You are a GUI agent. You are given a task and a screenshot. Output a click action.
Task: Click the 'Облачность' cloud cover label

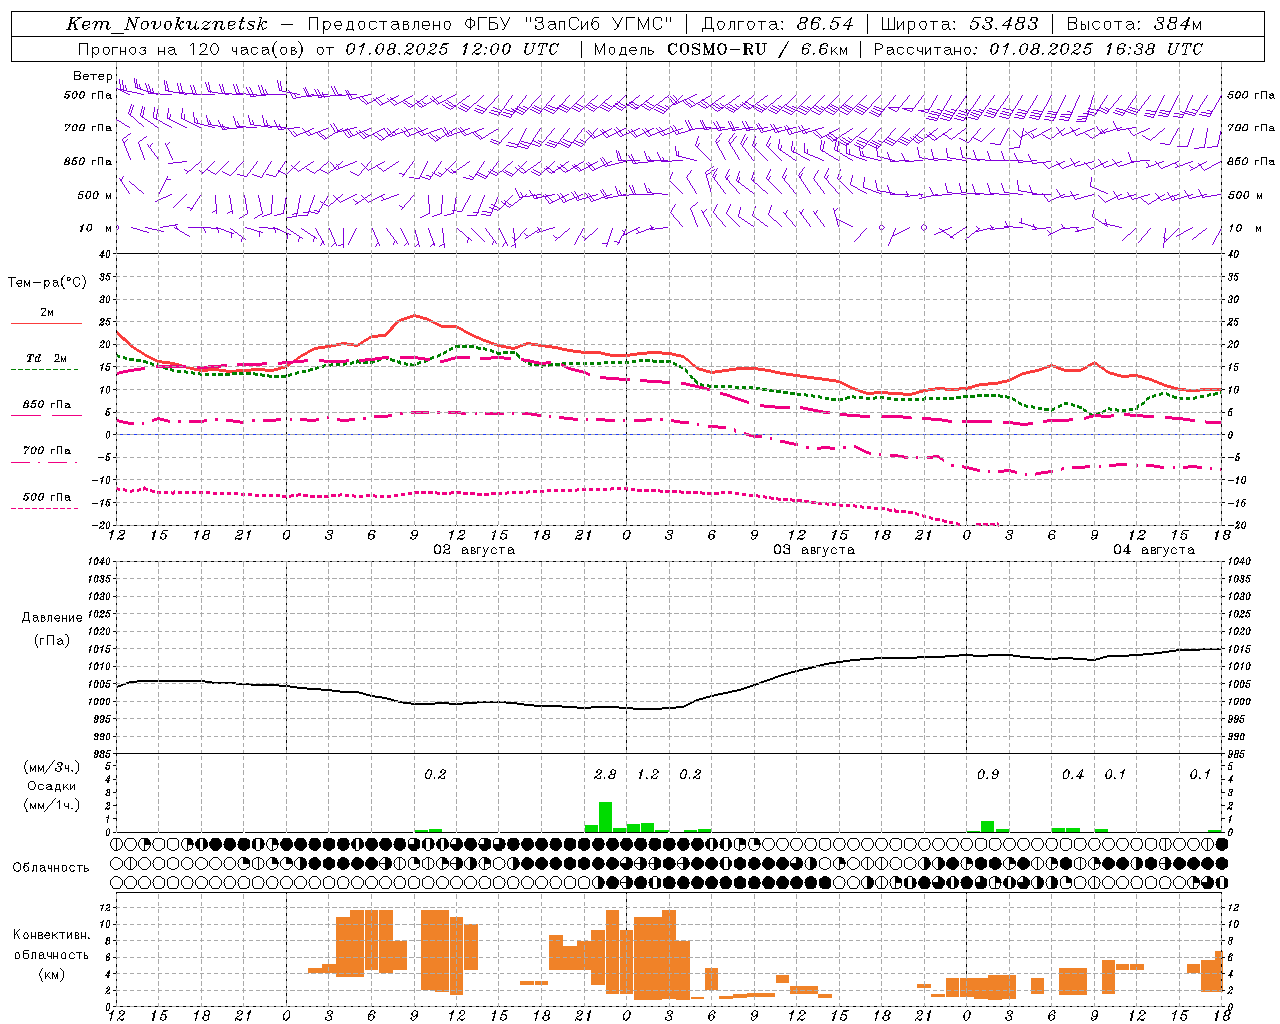pyautogui.click(x=51, y=868)
